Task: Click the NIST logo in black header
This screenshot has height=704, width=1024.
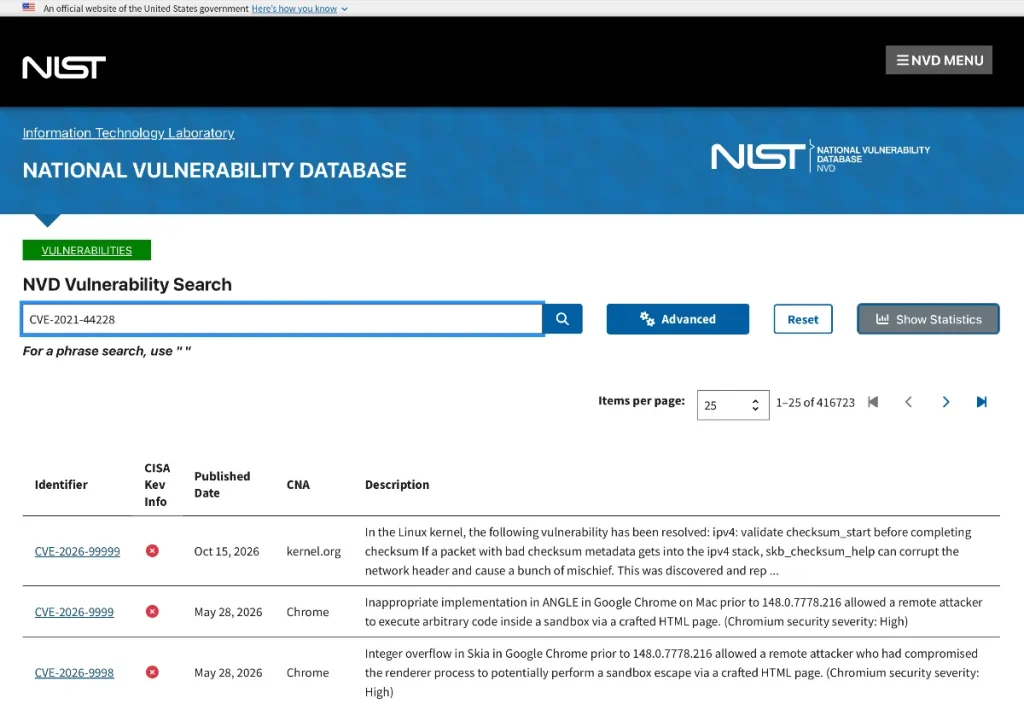Action: point(64,67)
